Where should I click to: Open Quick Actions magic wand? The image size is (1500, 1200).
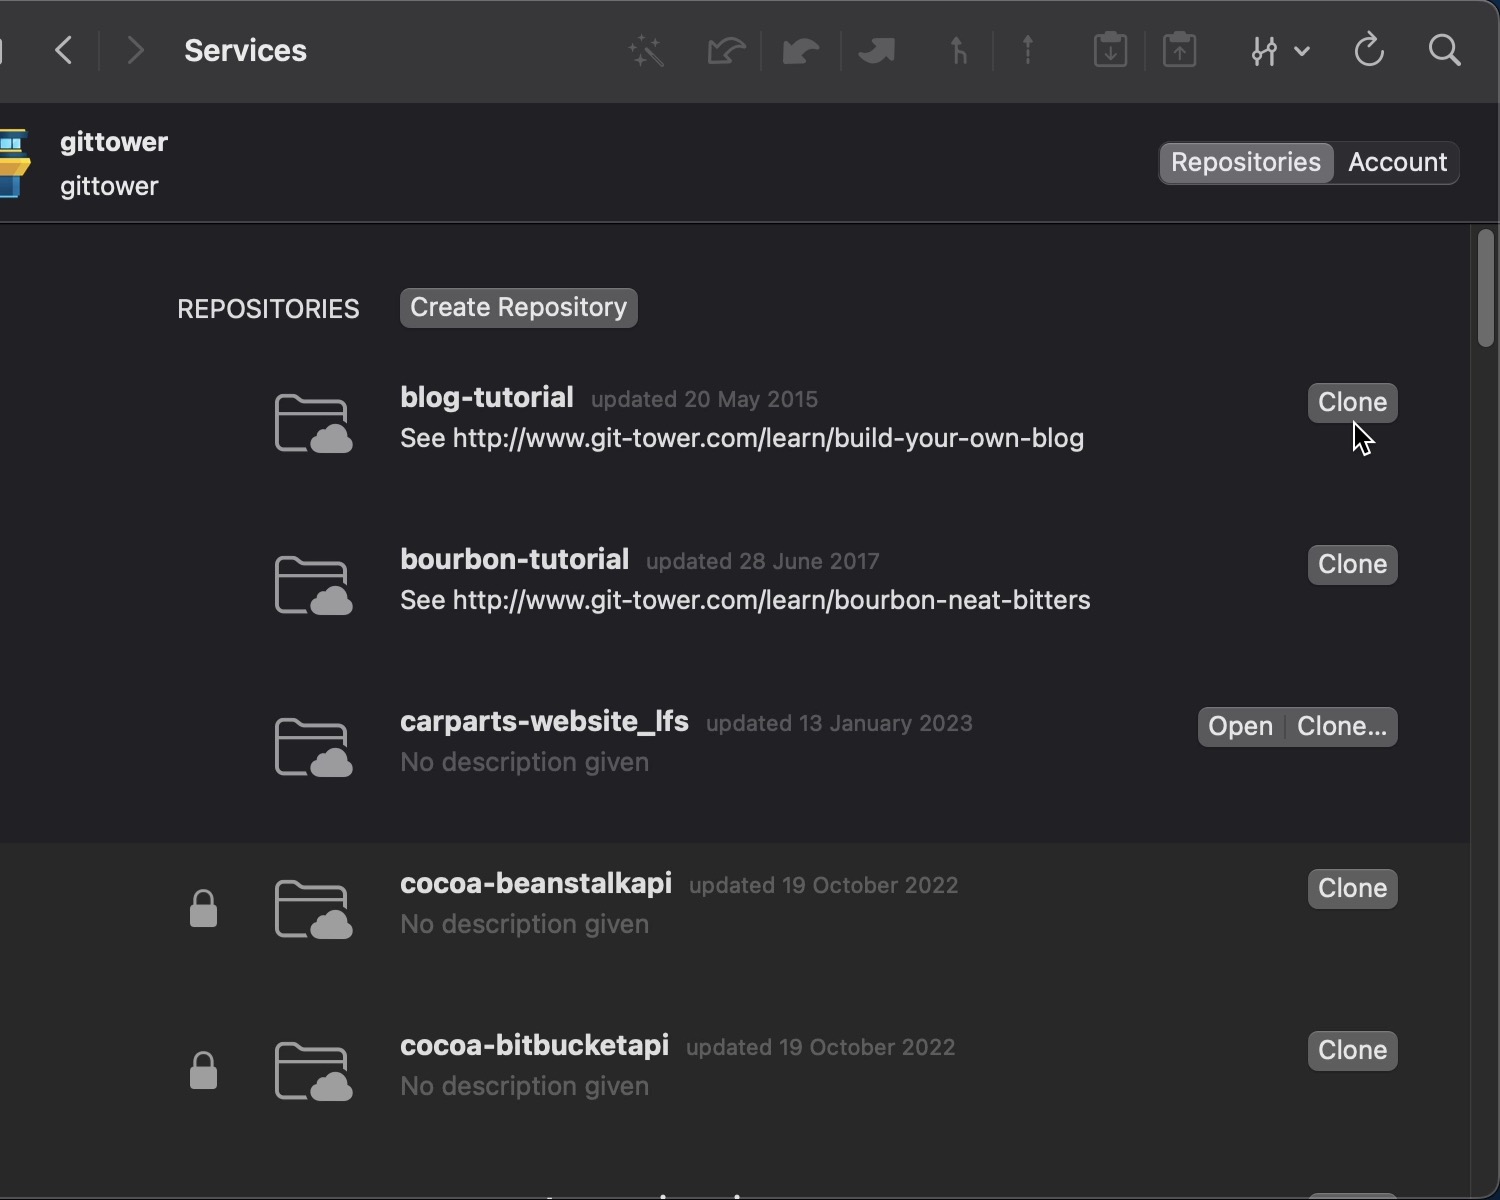(647, 50)
